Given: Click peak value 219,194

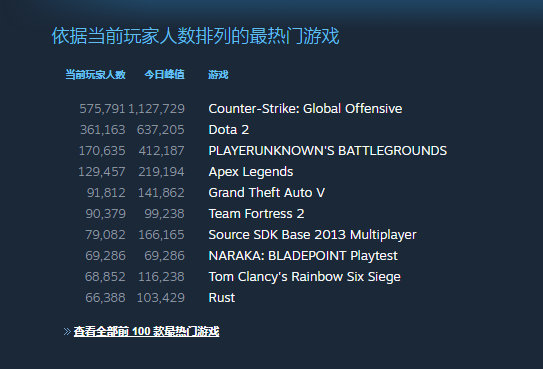Looking at the screenshot, I should tap(161, 172).
